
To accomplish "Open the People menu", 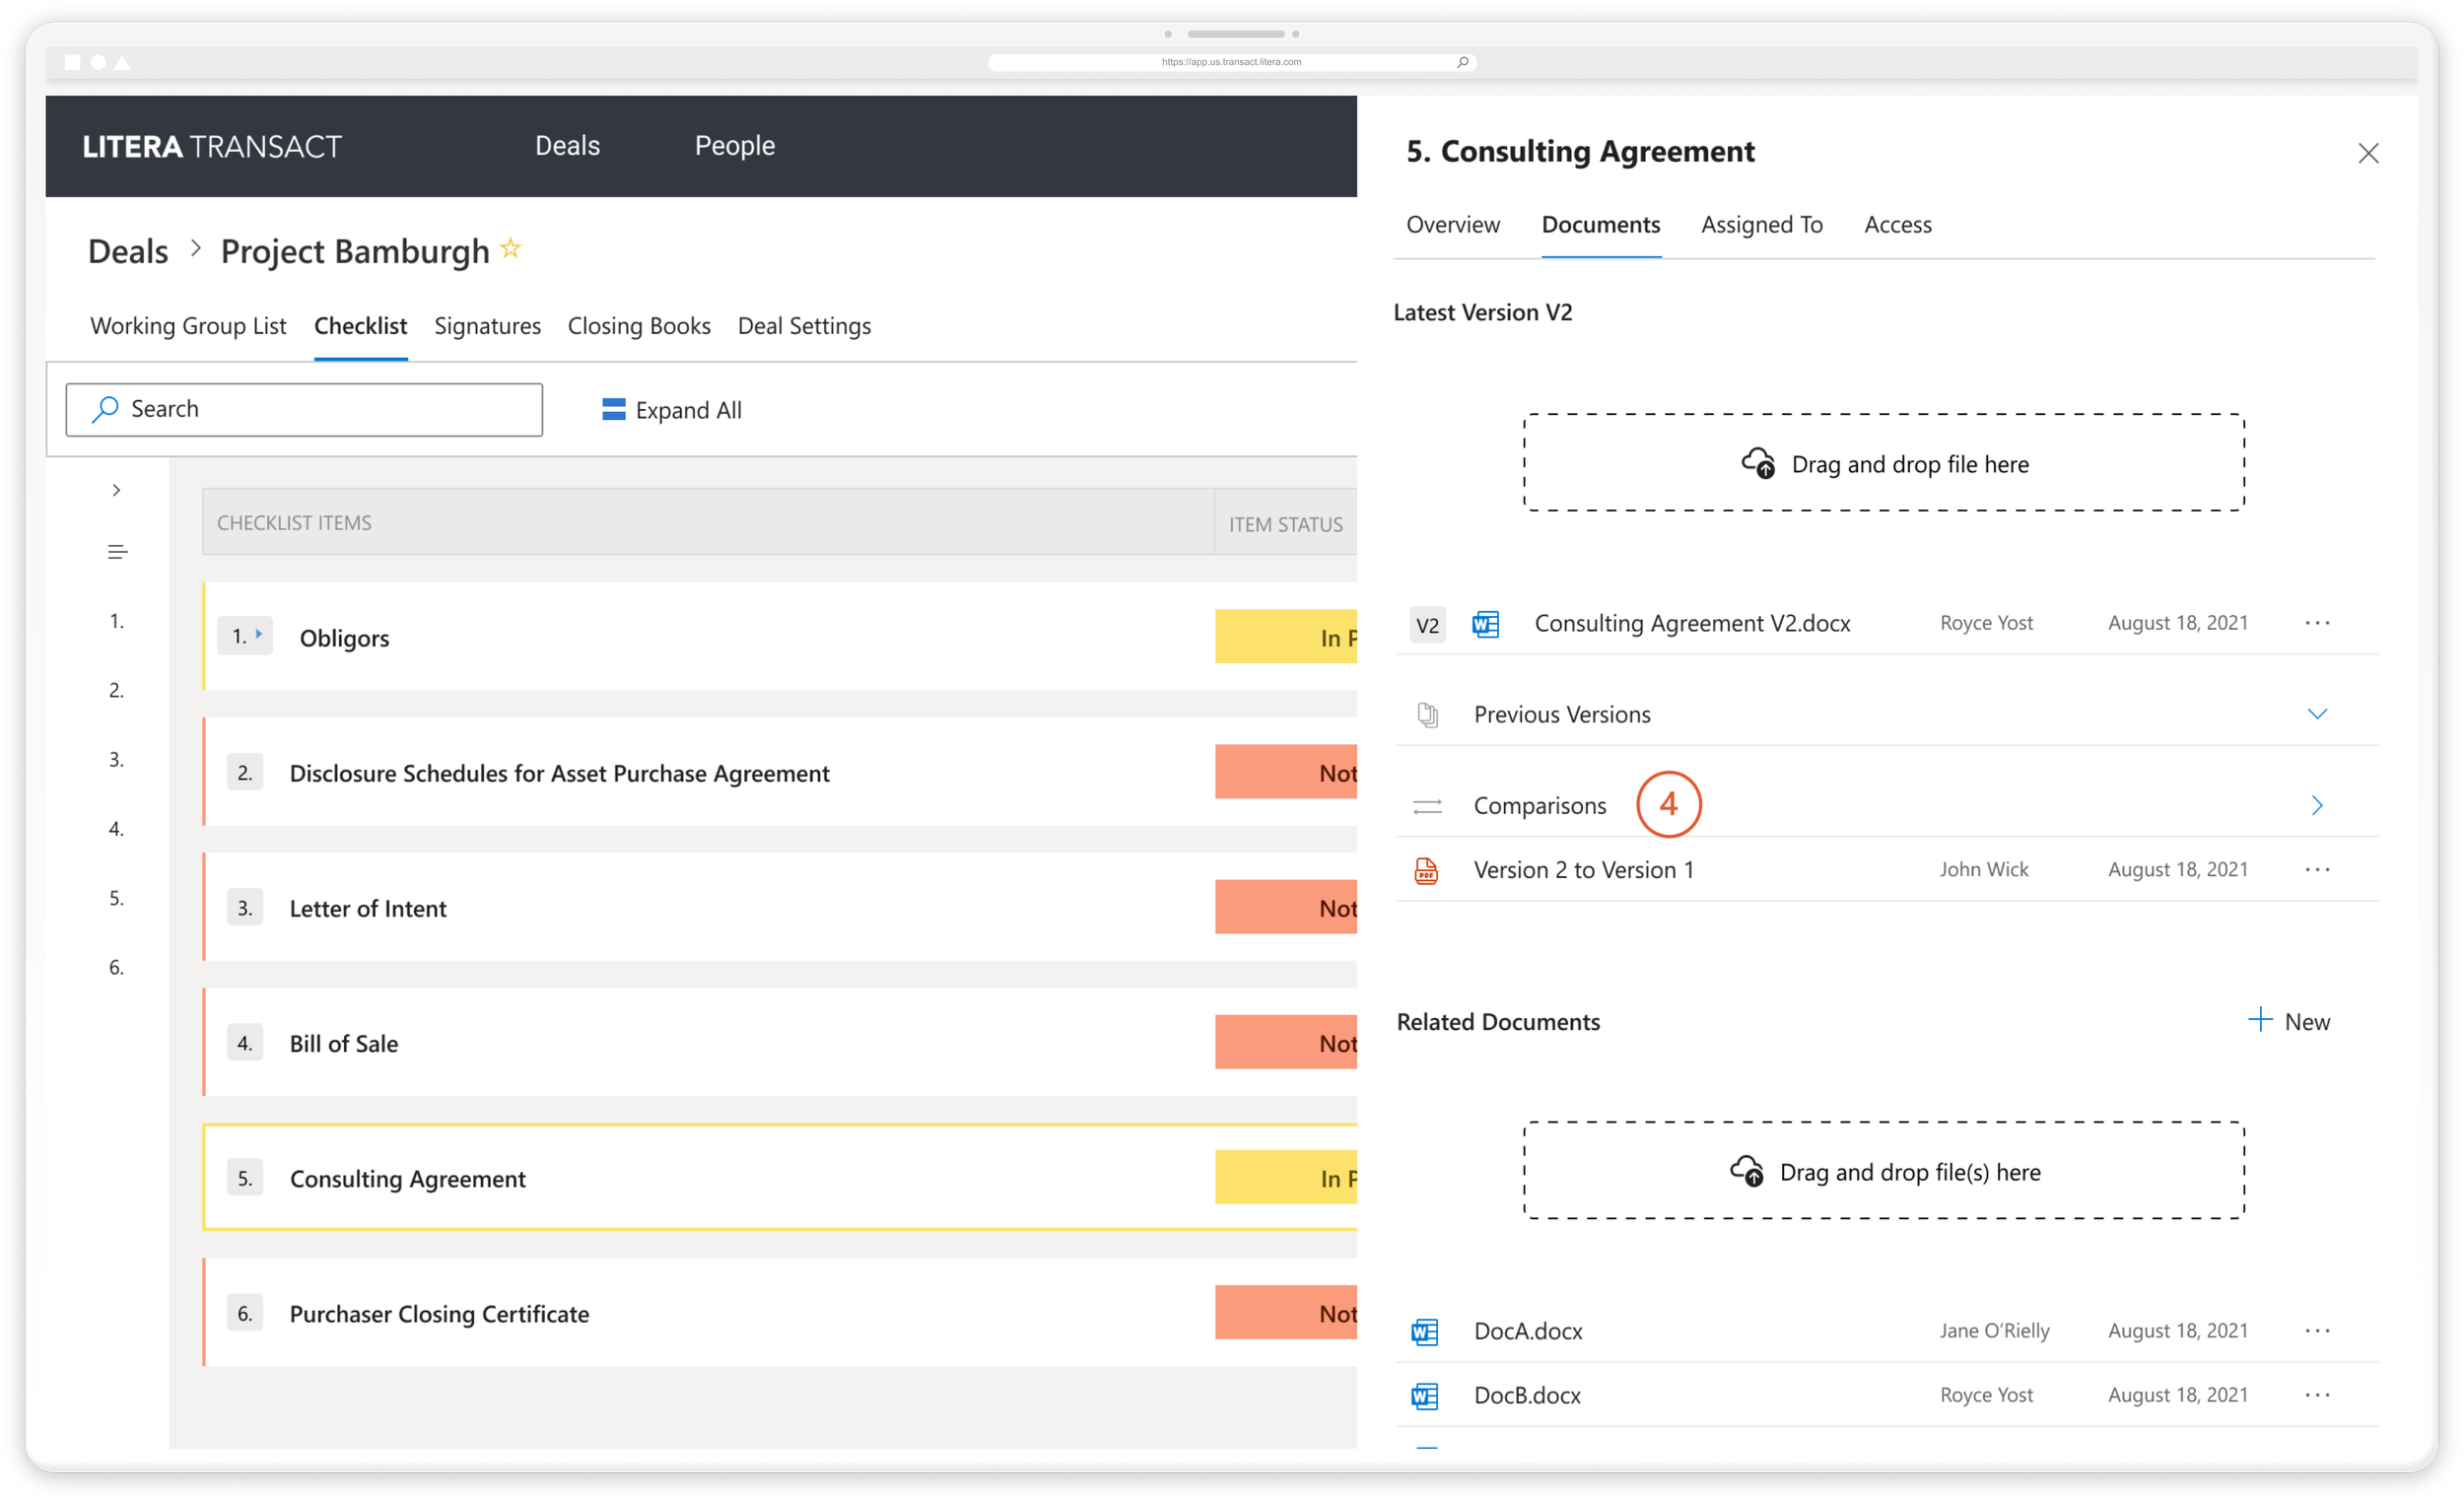I will tap(735, 145).
